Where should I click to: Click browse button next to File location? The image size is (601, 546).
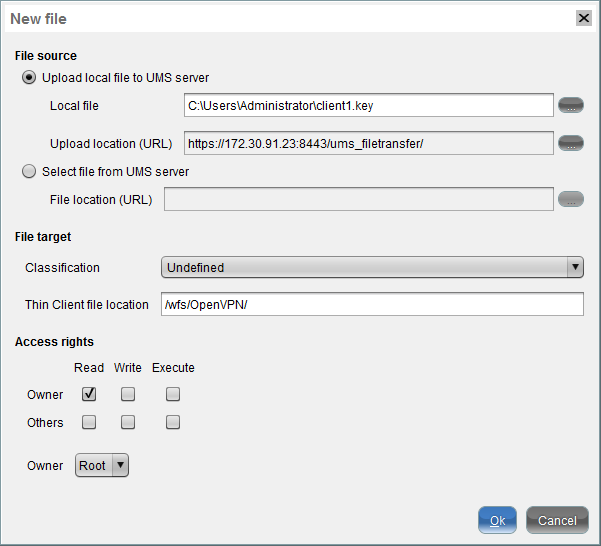(x=570, y=199)
